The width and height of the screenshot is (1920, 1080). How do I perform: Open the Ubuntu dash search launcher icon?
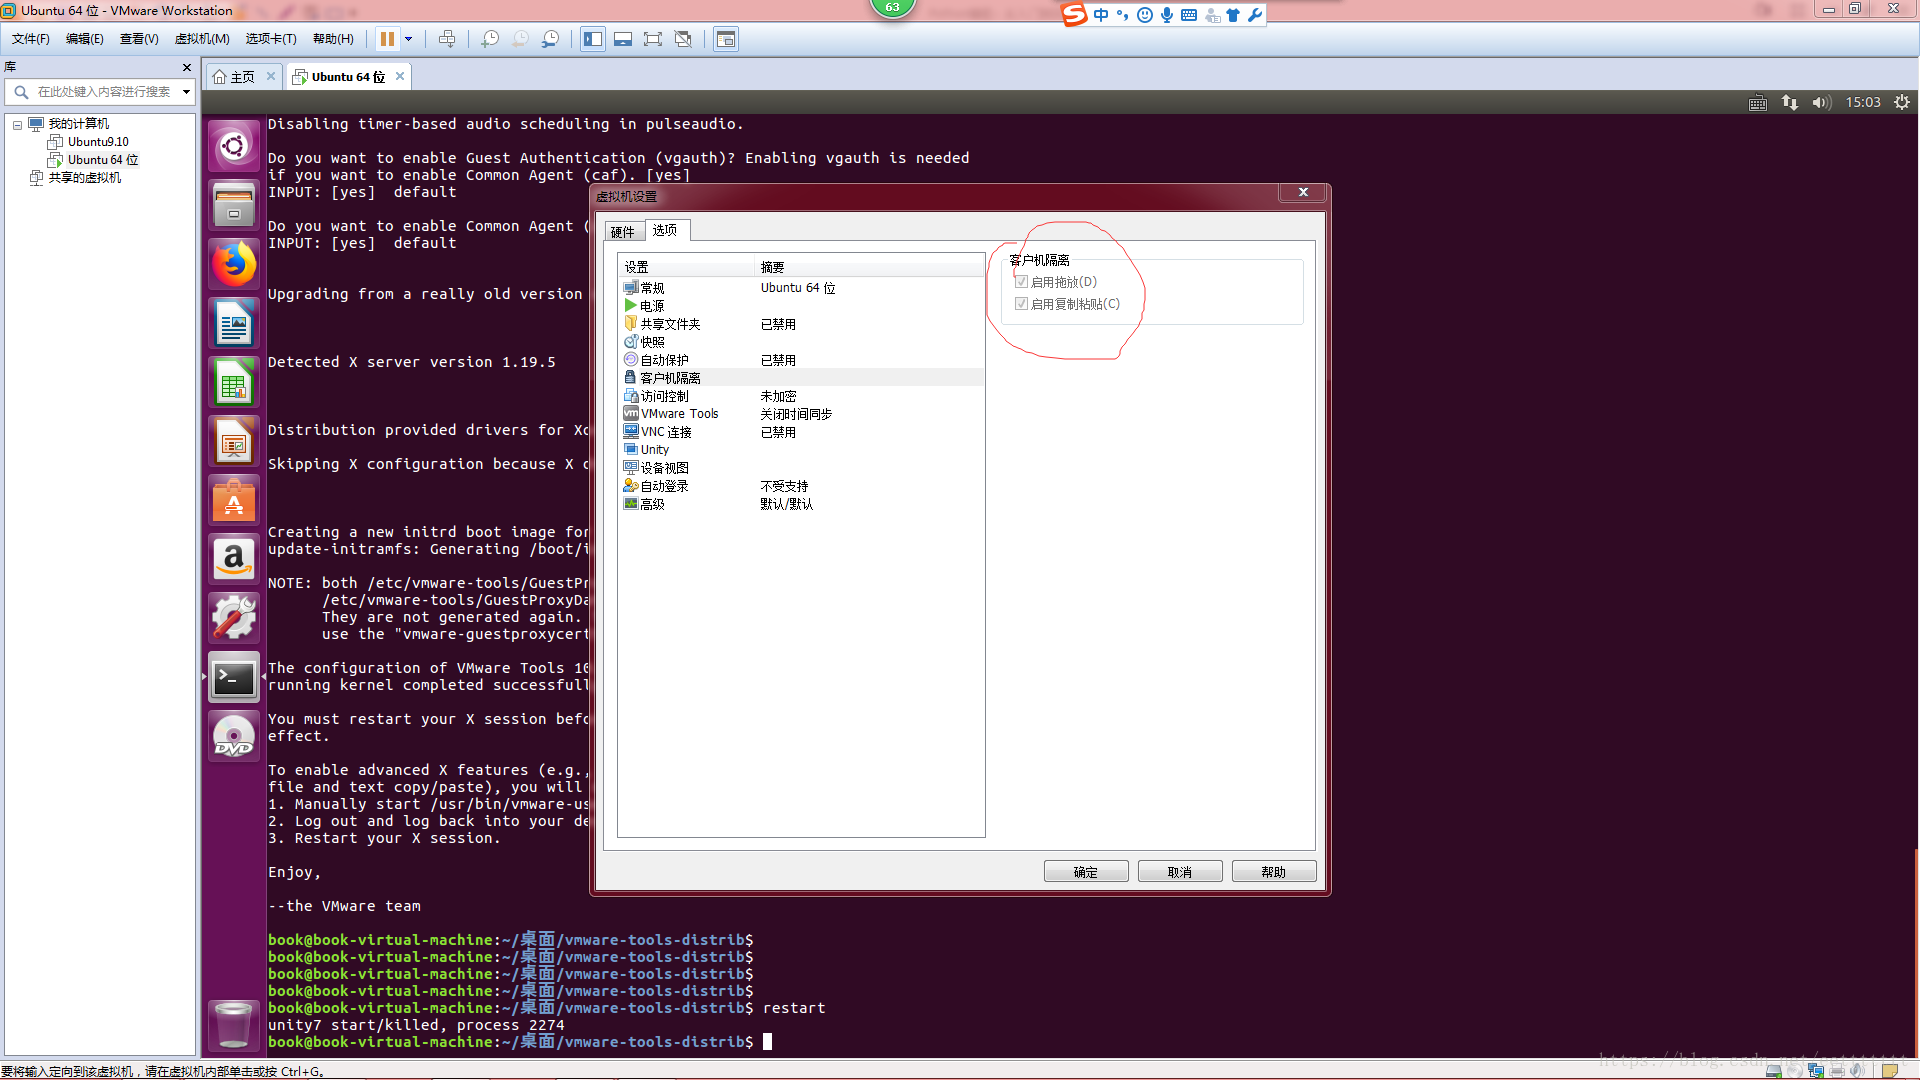[234, 147]
